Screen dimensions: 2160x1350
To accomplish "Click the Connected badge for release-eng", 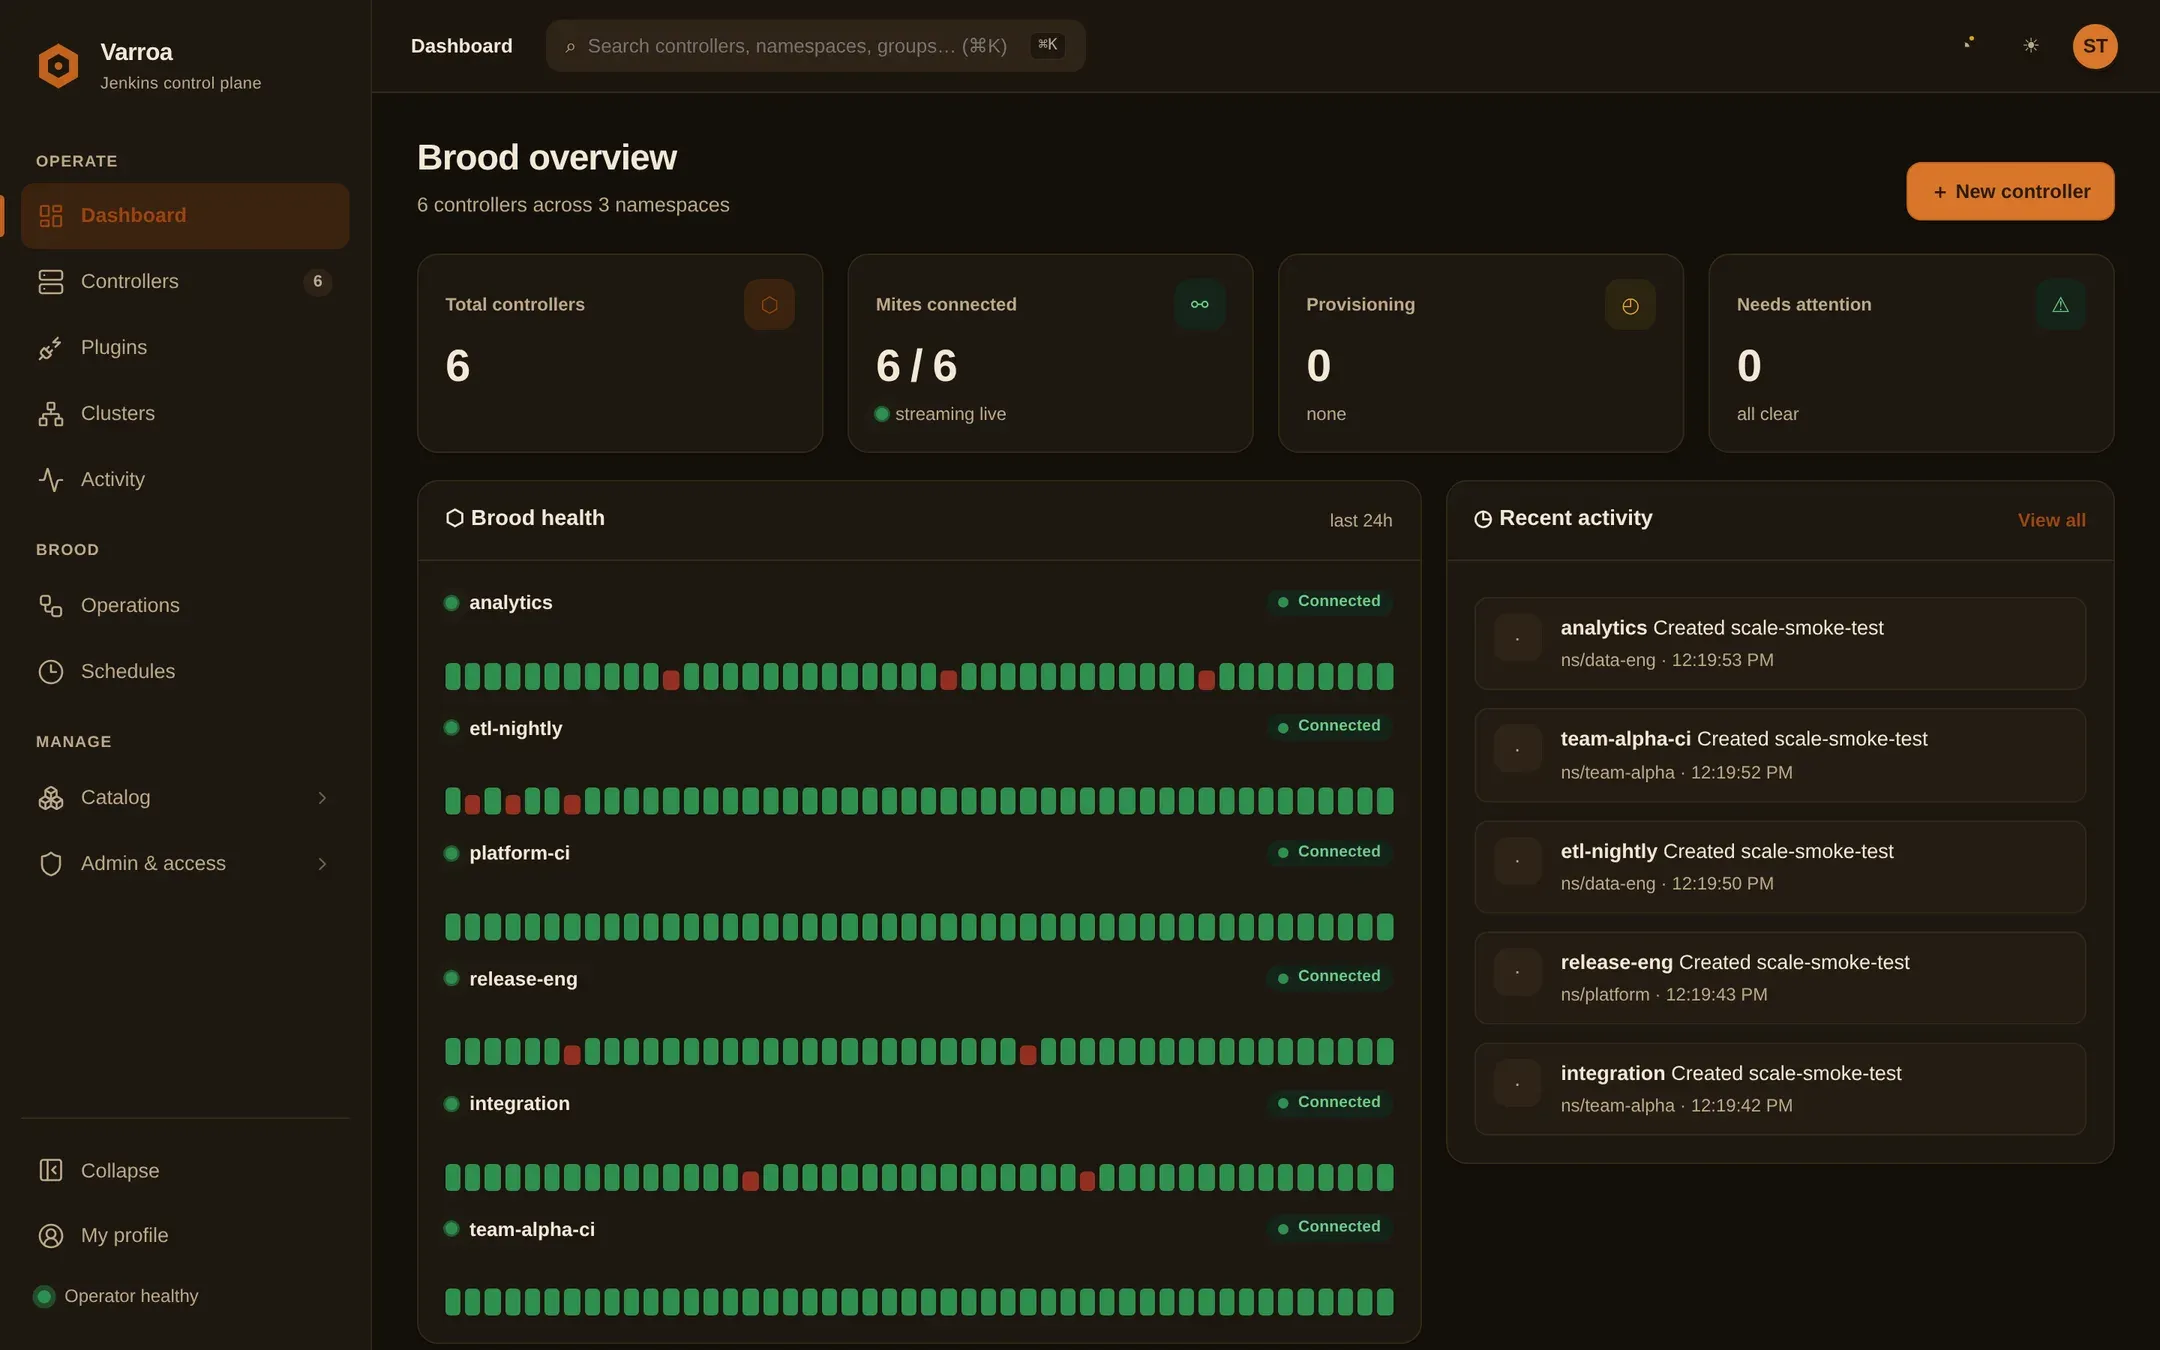I will (1329, 977).
